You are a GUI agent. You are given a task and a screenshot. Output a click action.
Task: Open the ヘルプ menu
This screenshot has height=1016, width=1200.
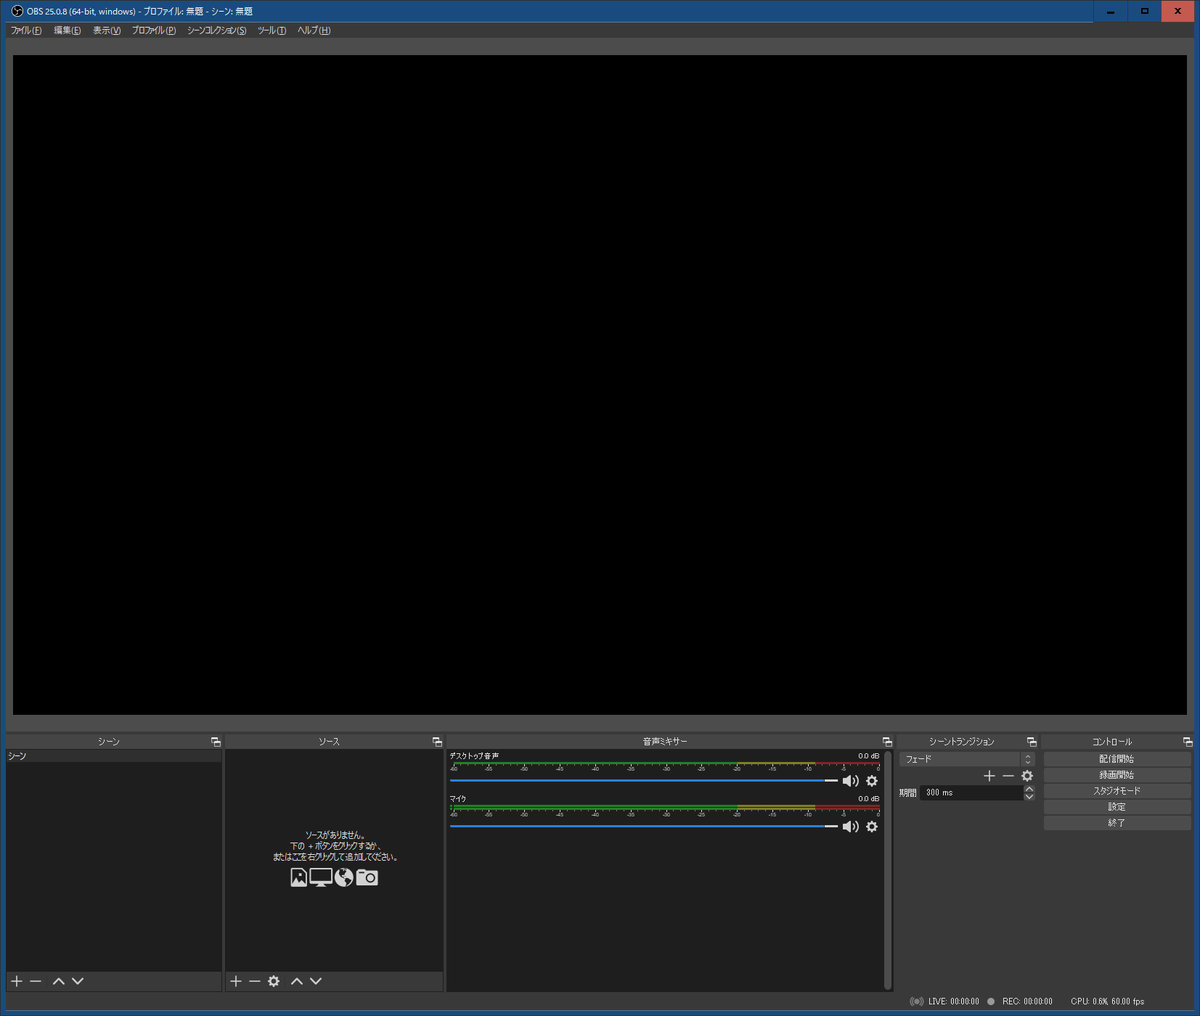tap(314, 30)
